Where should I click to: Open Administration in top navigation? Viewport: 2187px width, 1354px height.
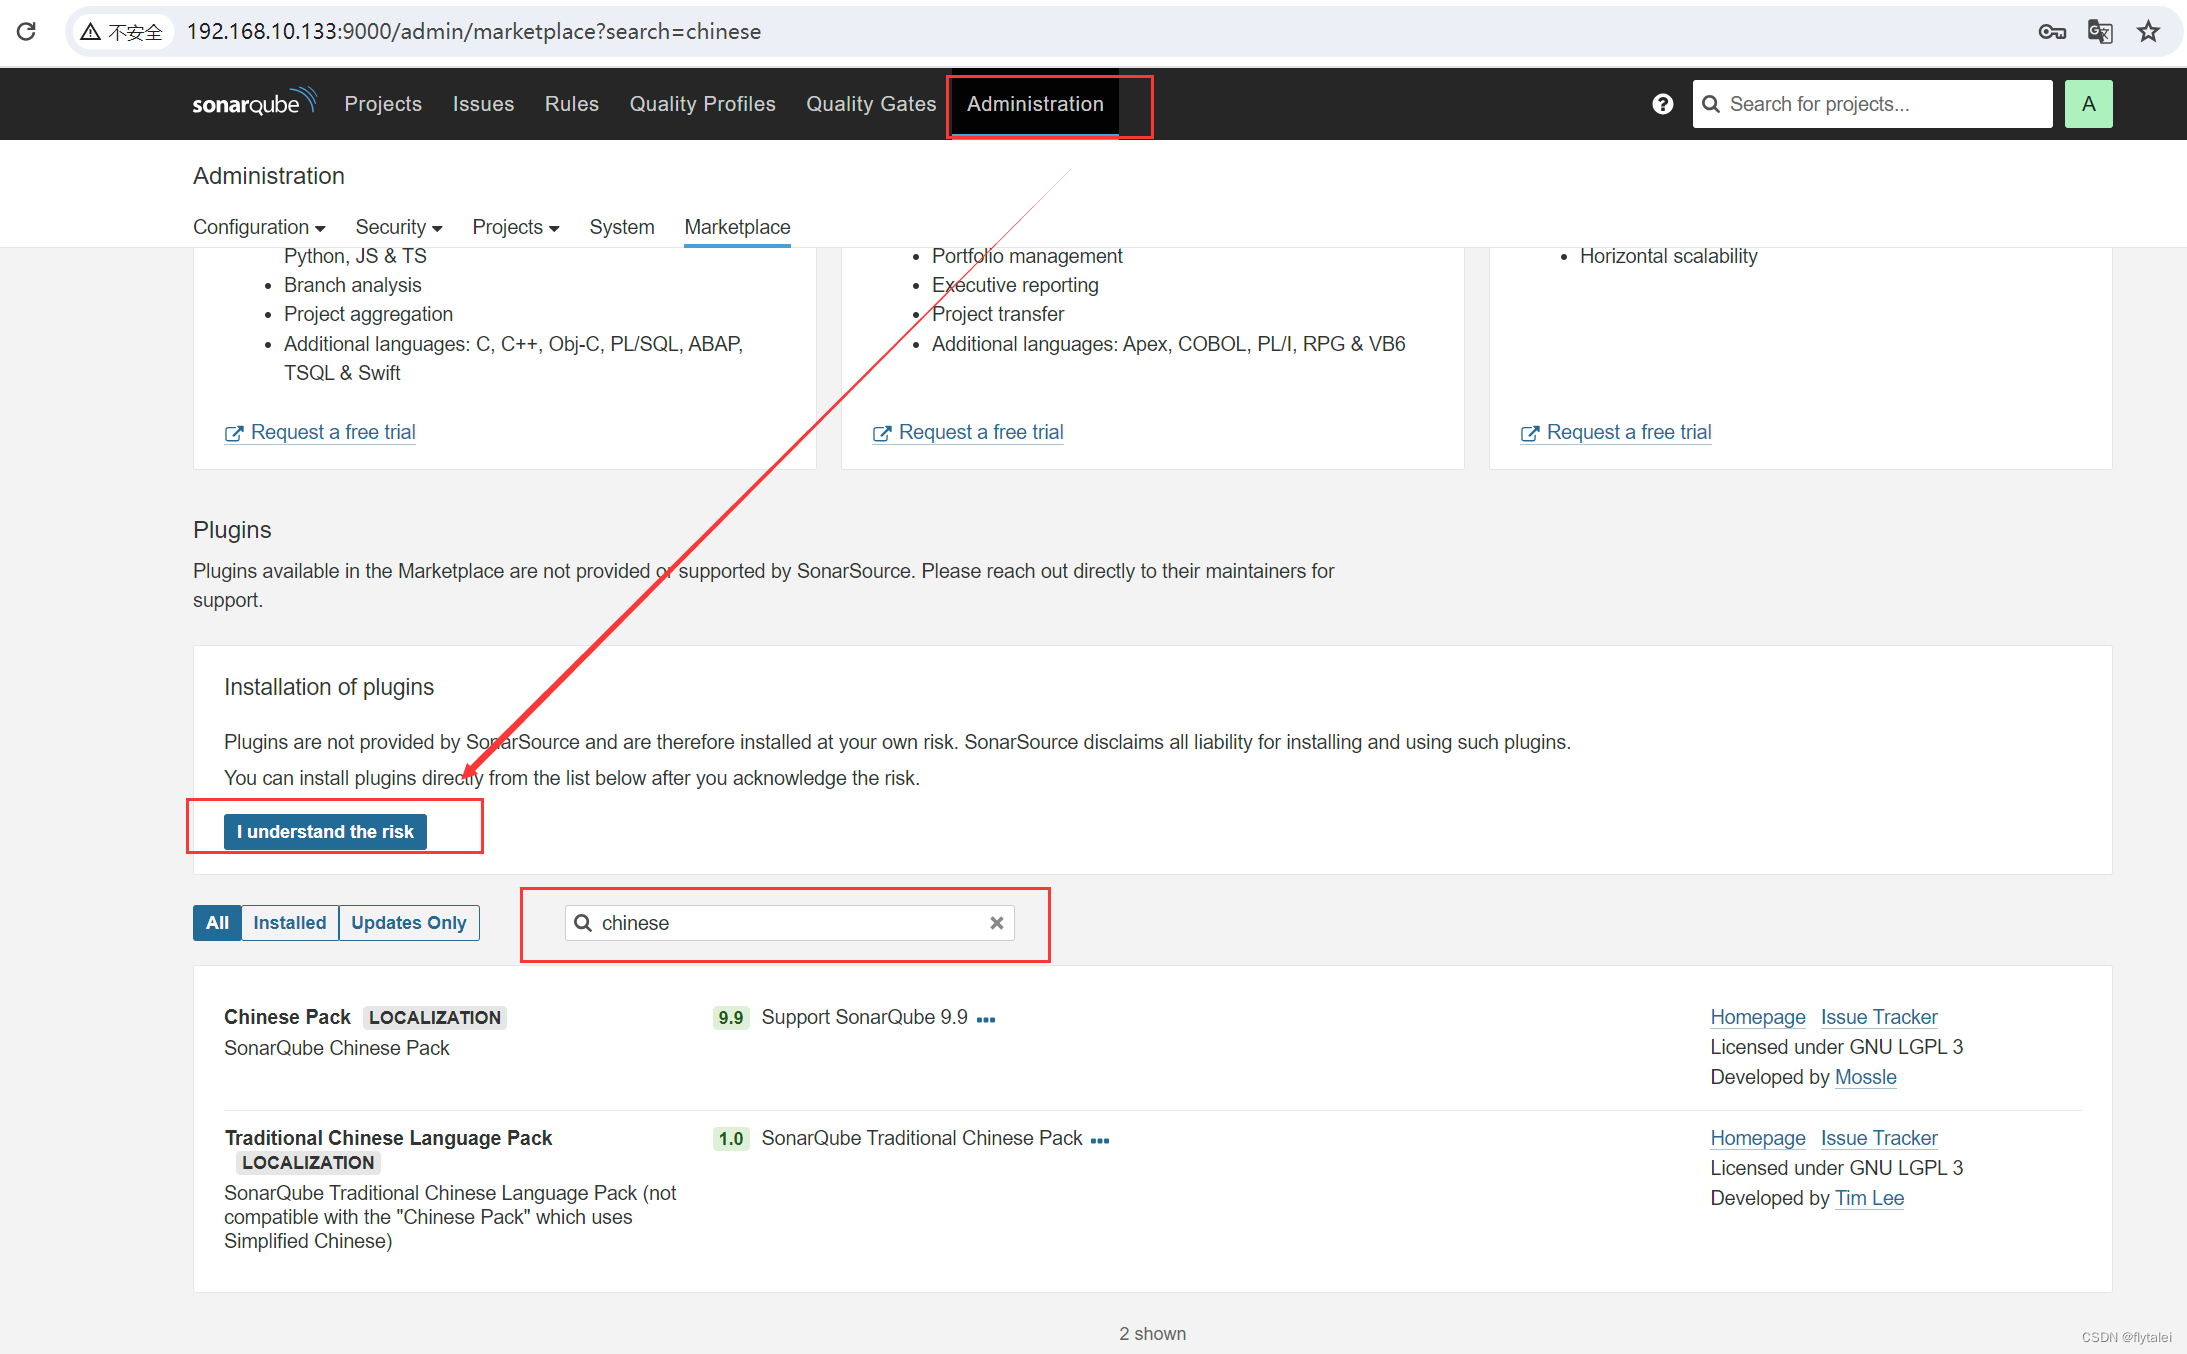(1035, 104)
